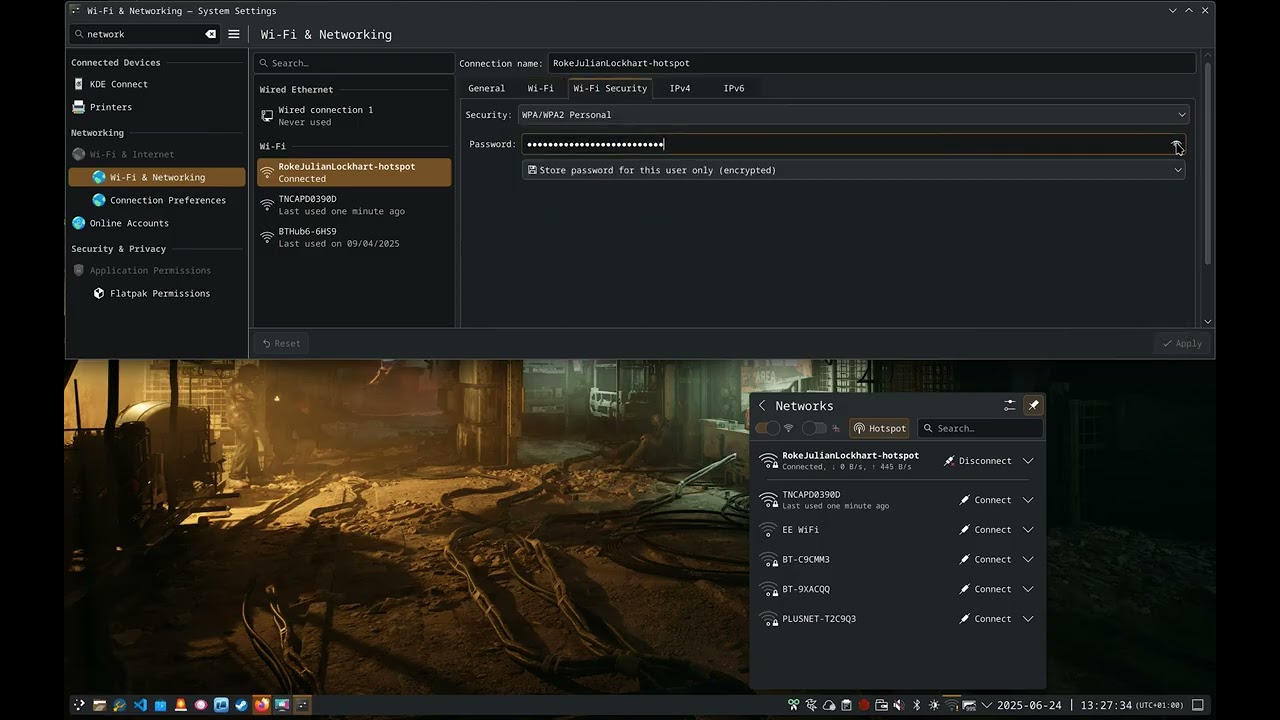Unpin the Networks popup with the pin button
The height and width of the screenshot is (720, 1280).
(x=1033, y=406)
